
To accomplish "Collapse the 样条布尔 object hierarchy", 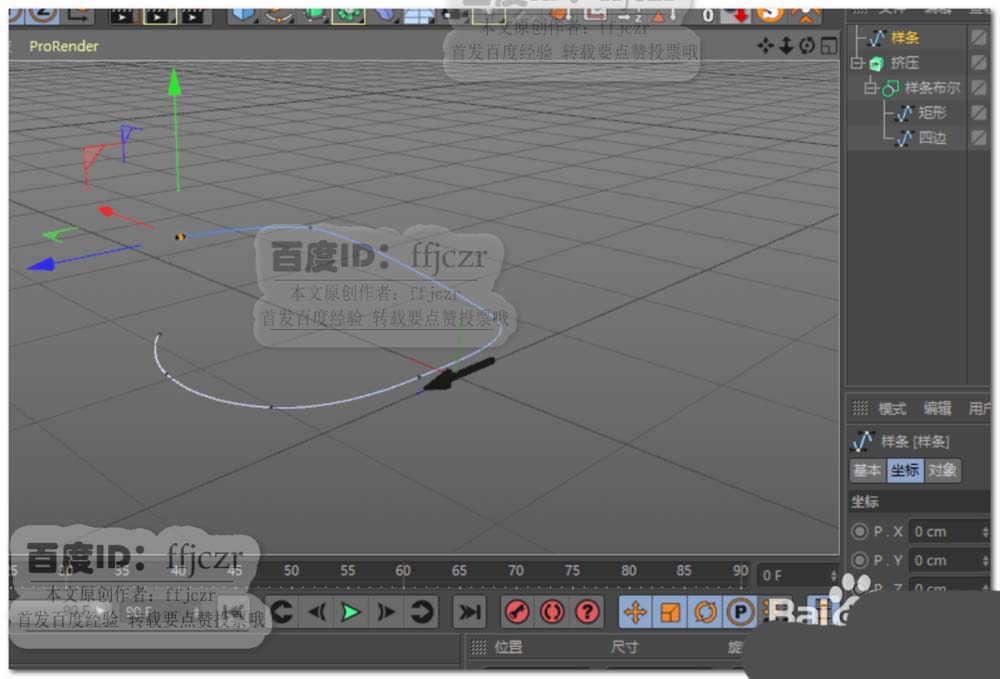I will click(871, 87).
